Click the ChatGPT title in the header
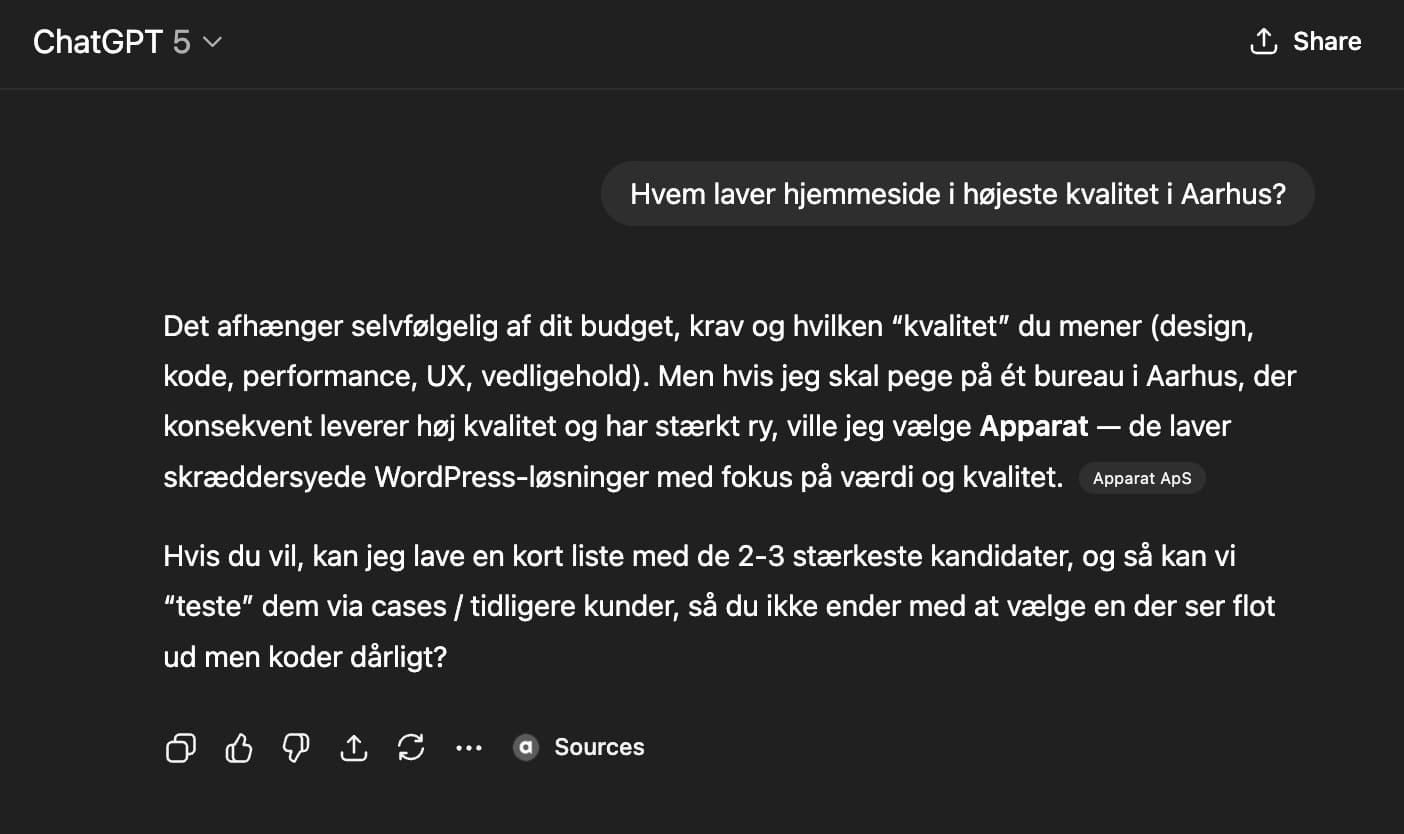Viewport: 1404px width, 834px height. [x=98, y=42]
